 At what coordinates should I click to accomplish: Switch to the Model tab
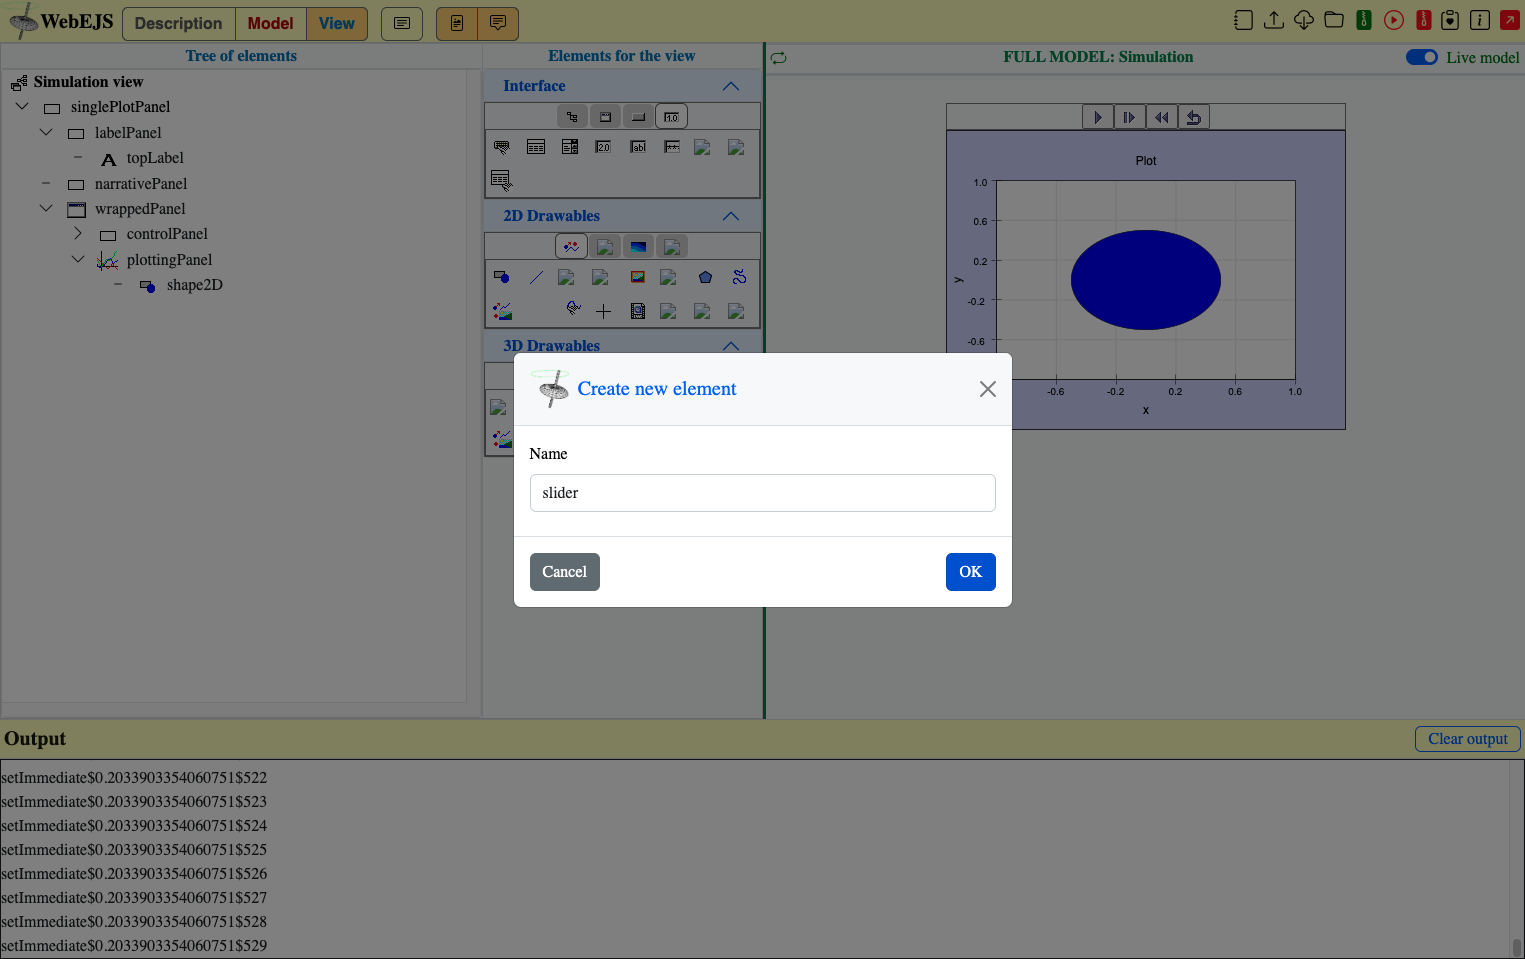(x=270, y=23)
